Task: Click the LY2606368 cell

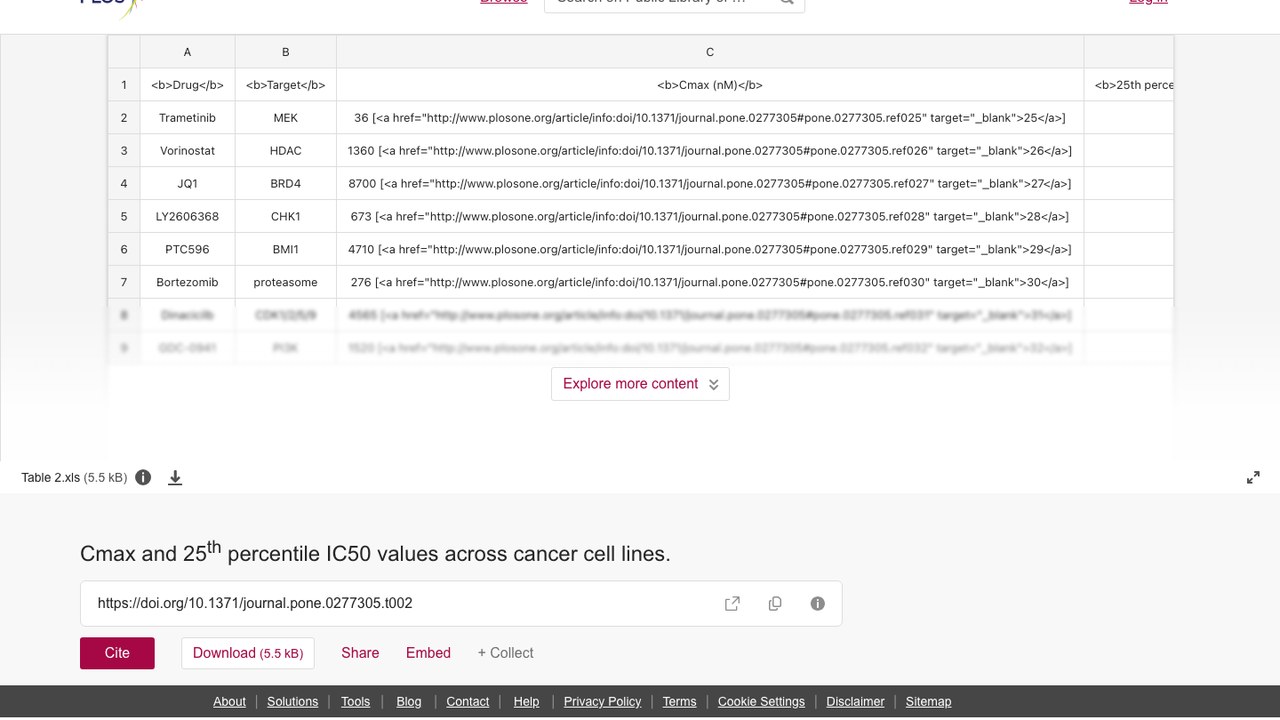Action: (187, 217)
